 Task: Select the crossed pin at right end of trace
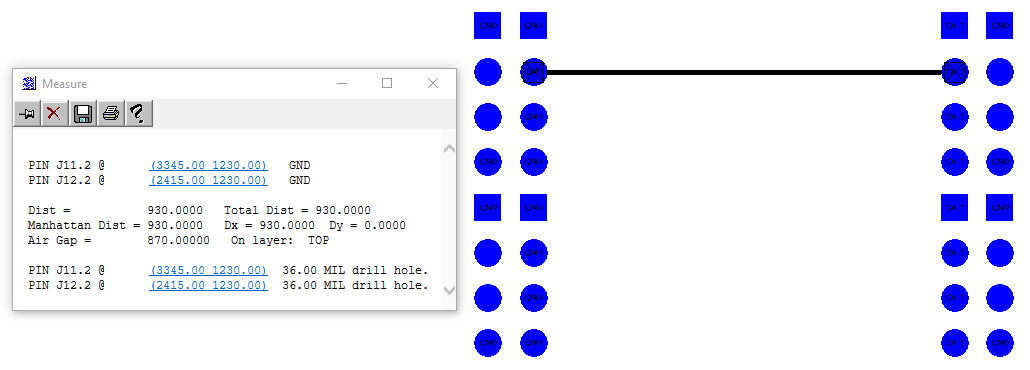point(954,72)
